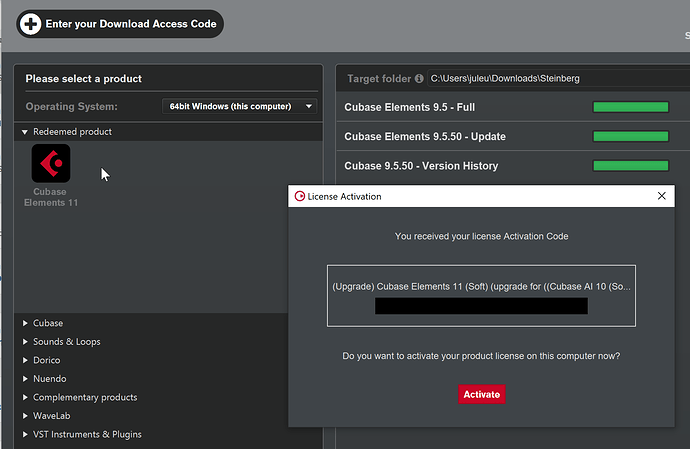Viewport: 690px width, 449px height.
Task: Expand the WaveLab category
Action: pyautogui.click(x=25, y=416)
